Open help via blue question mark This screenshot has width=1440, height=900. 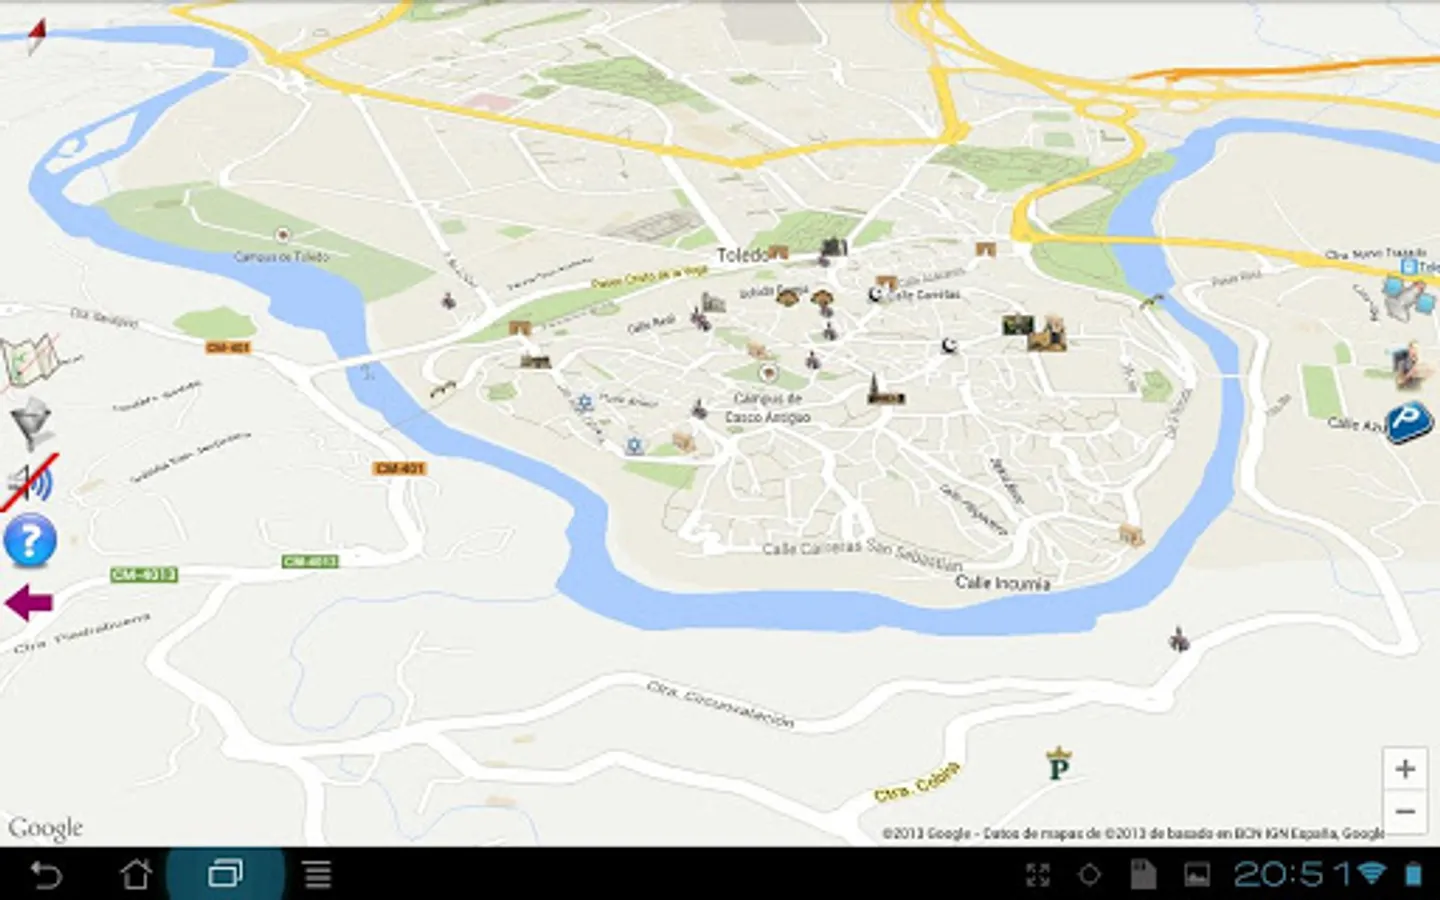(30, 542)
